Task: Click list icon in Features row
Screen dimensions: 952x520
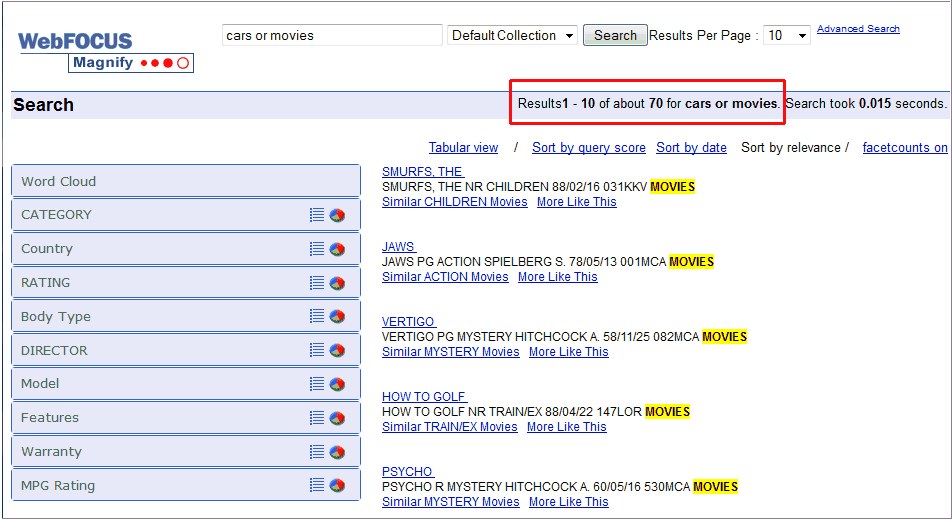Action: [317, 418]
